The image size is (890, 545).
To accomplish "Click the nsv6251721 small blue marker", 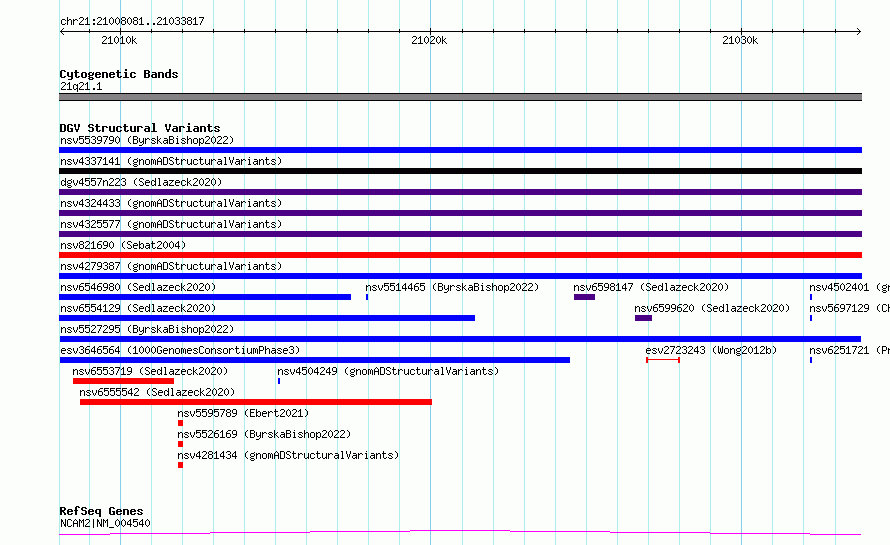I will point(811,360).
